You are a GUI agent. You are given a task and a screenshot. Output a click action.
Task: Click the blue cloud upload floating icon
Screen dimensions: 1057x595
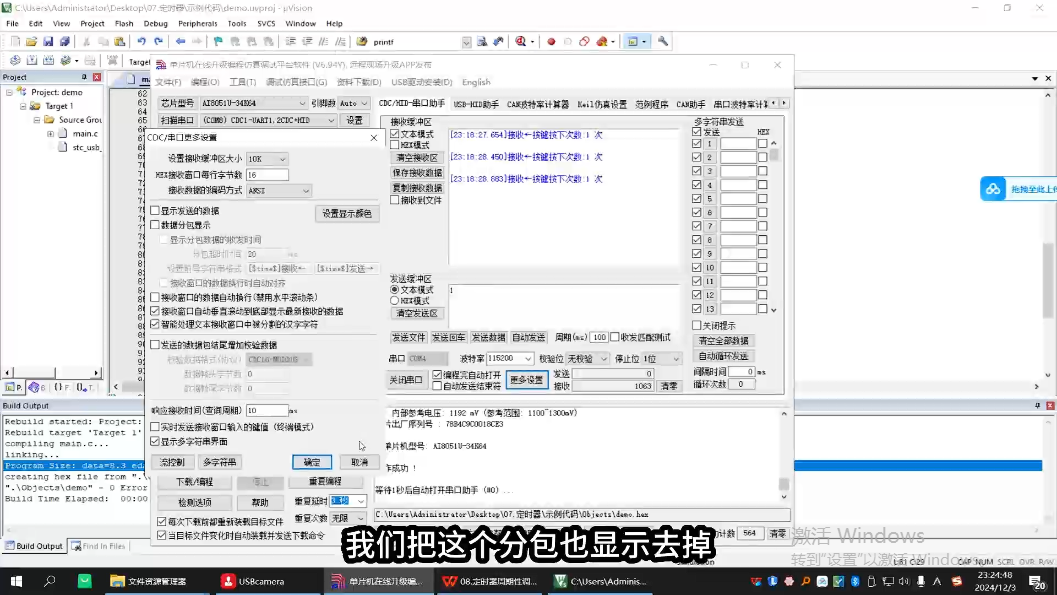pos(993,189)
